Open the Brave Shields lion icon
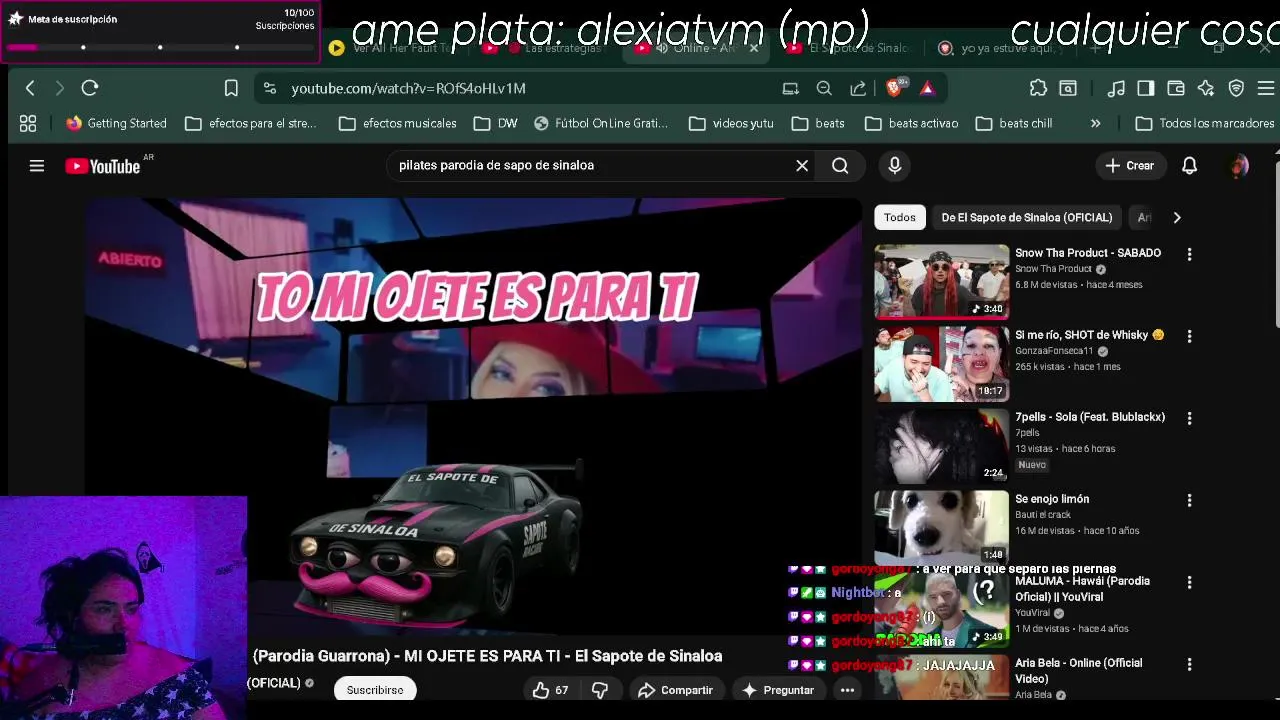The width and height of the screenshot is (1280, 720). tap(896, 88)
